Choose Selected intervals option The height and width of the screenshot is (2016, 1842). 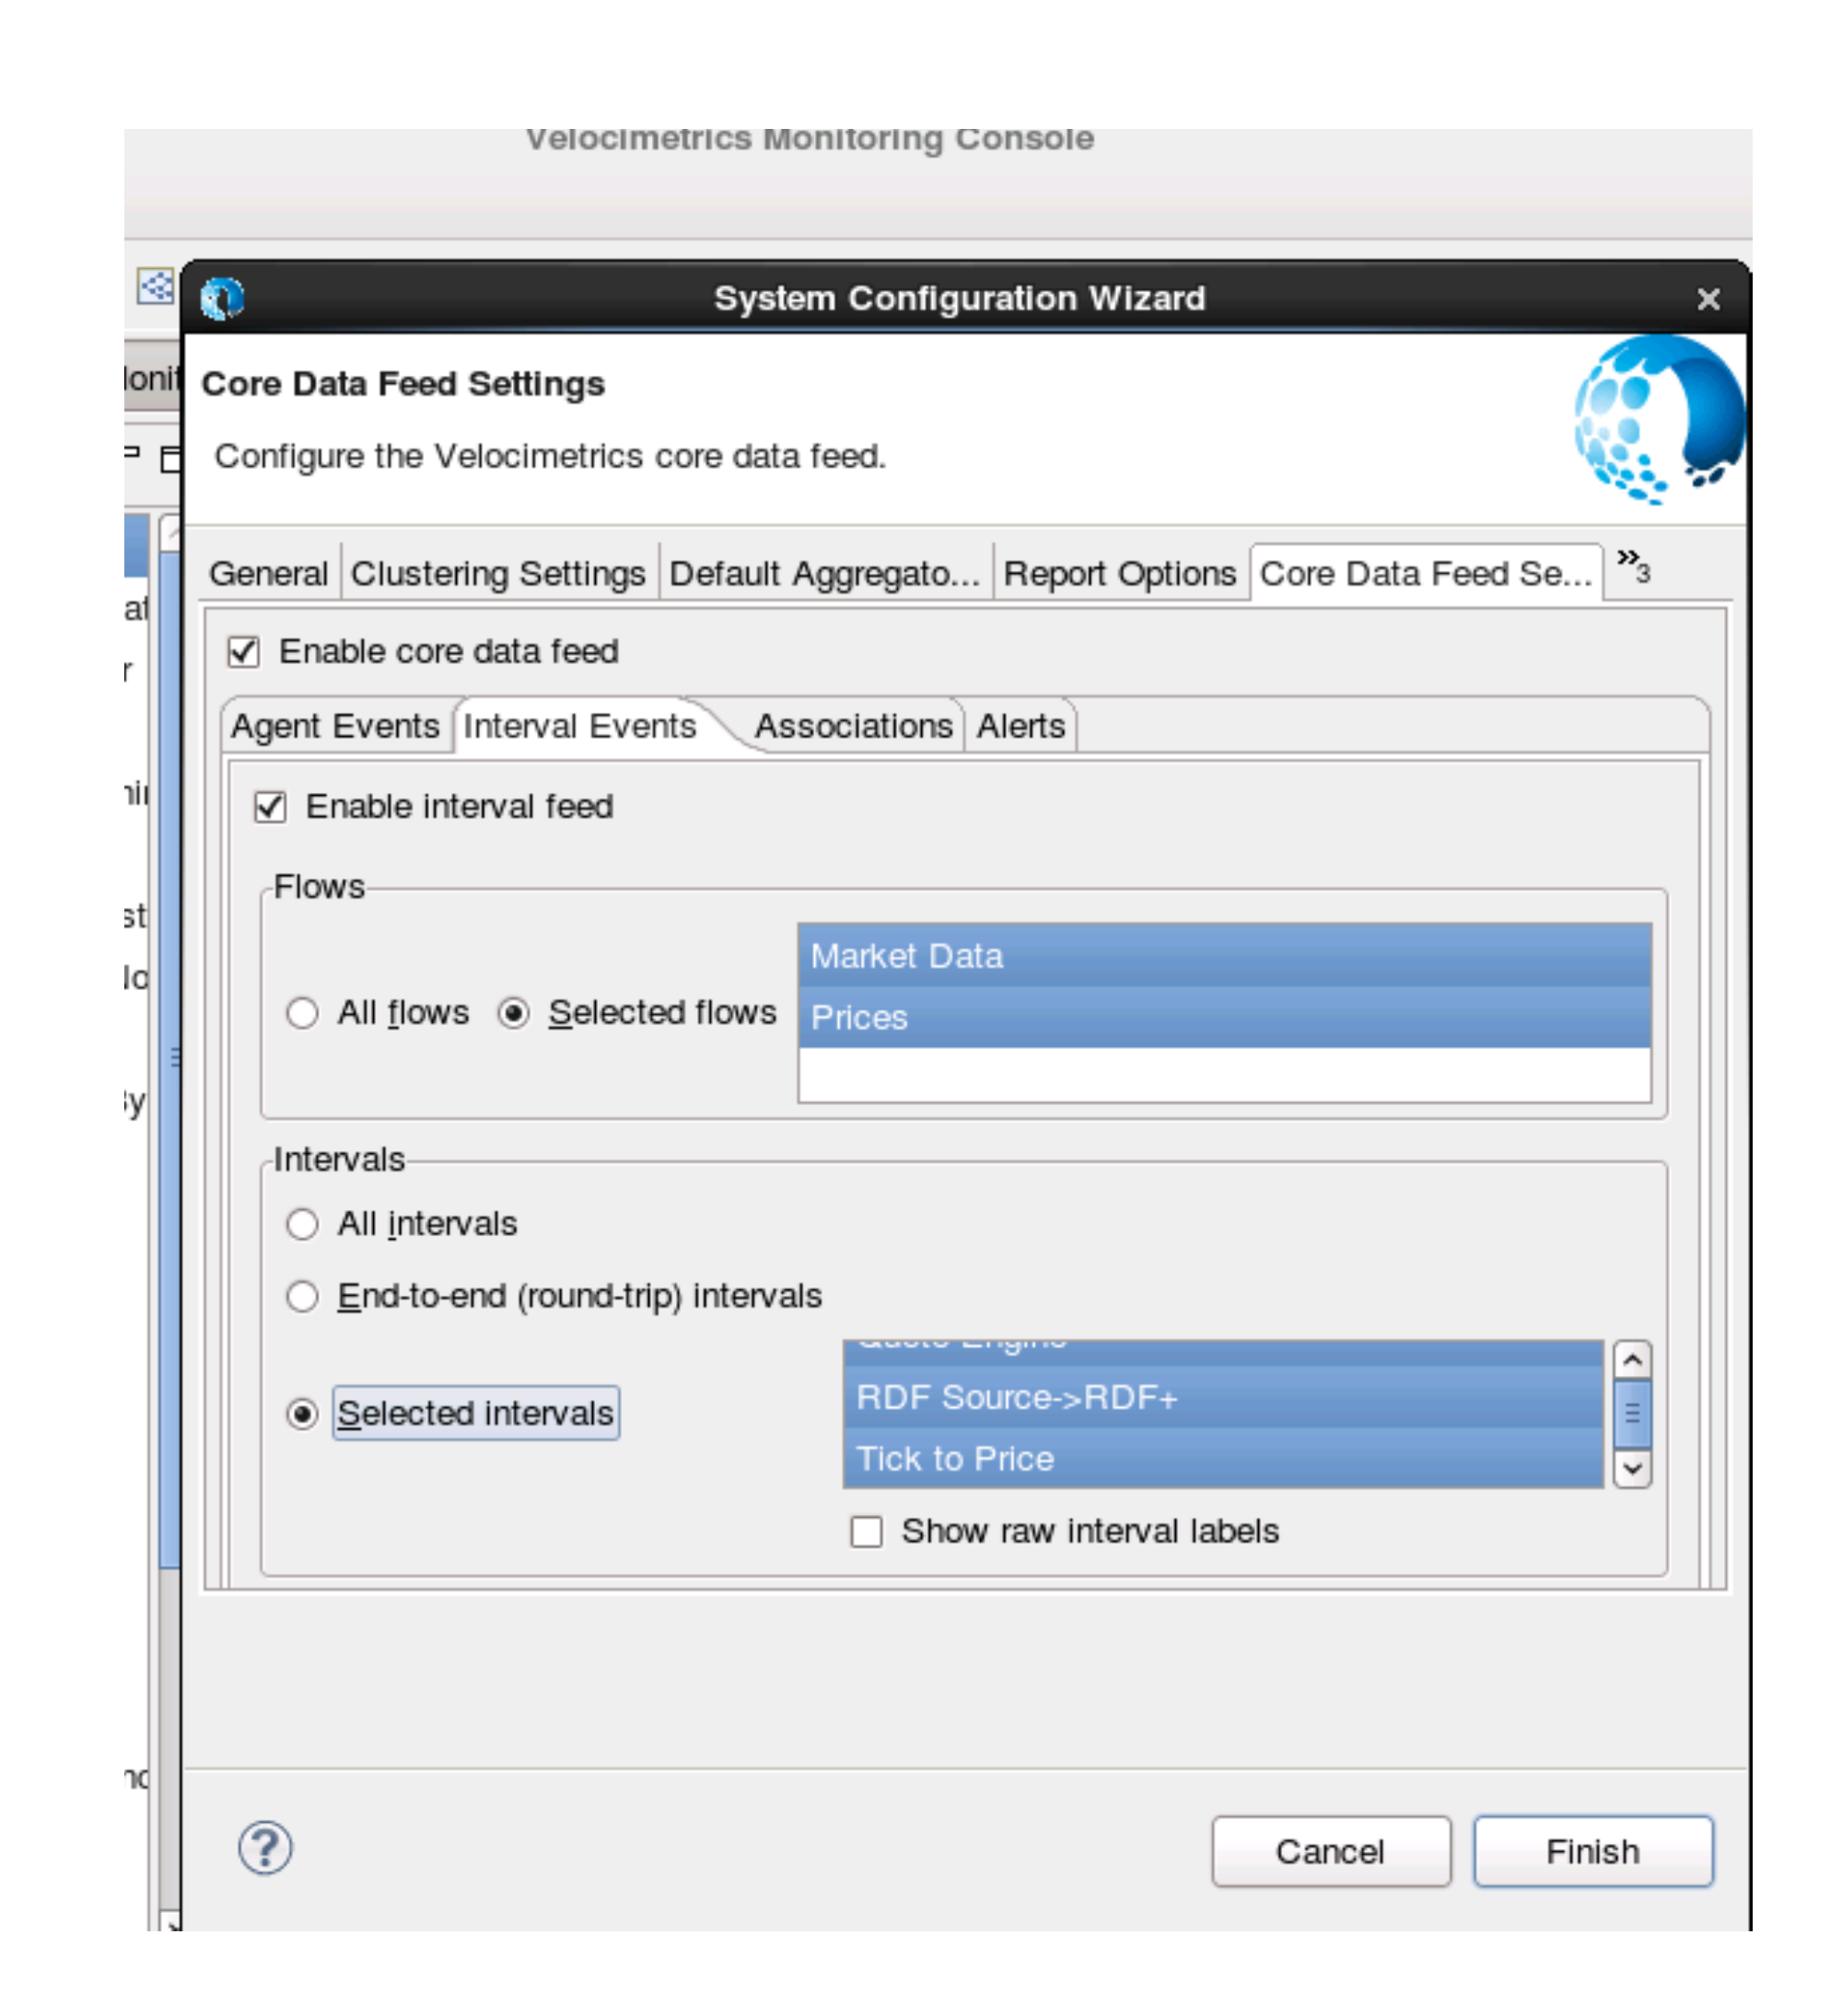[302, 1413]
